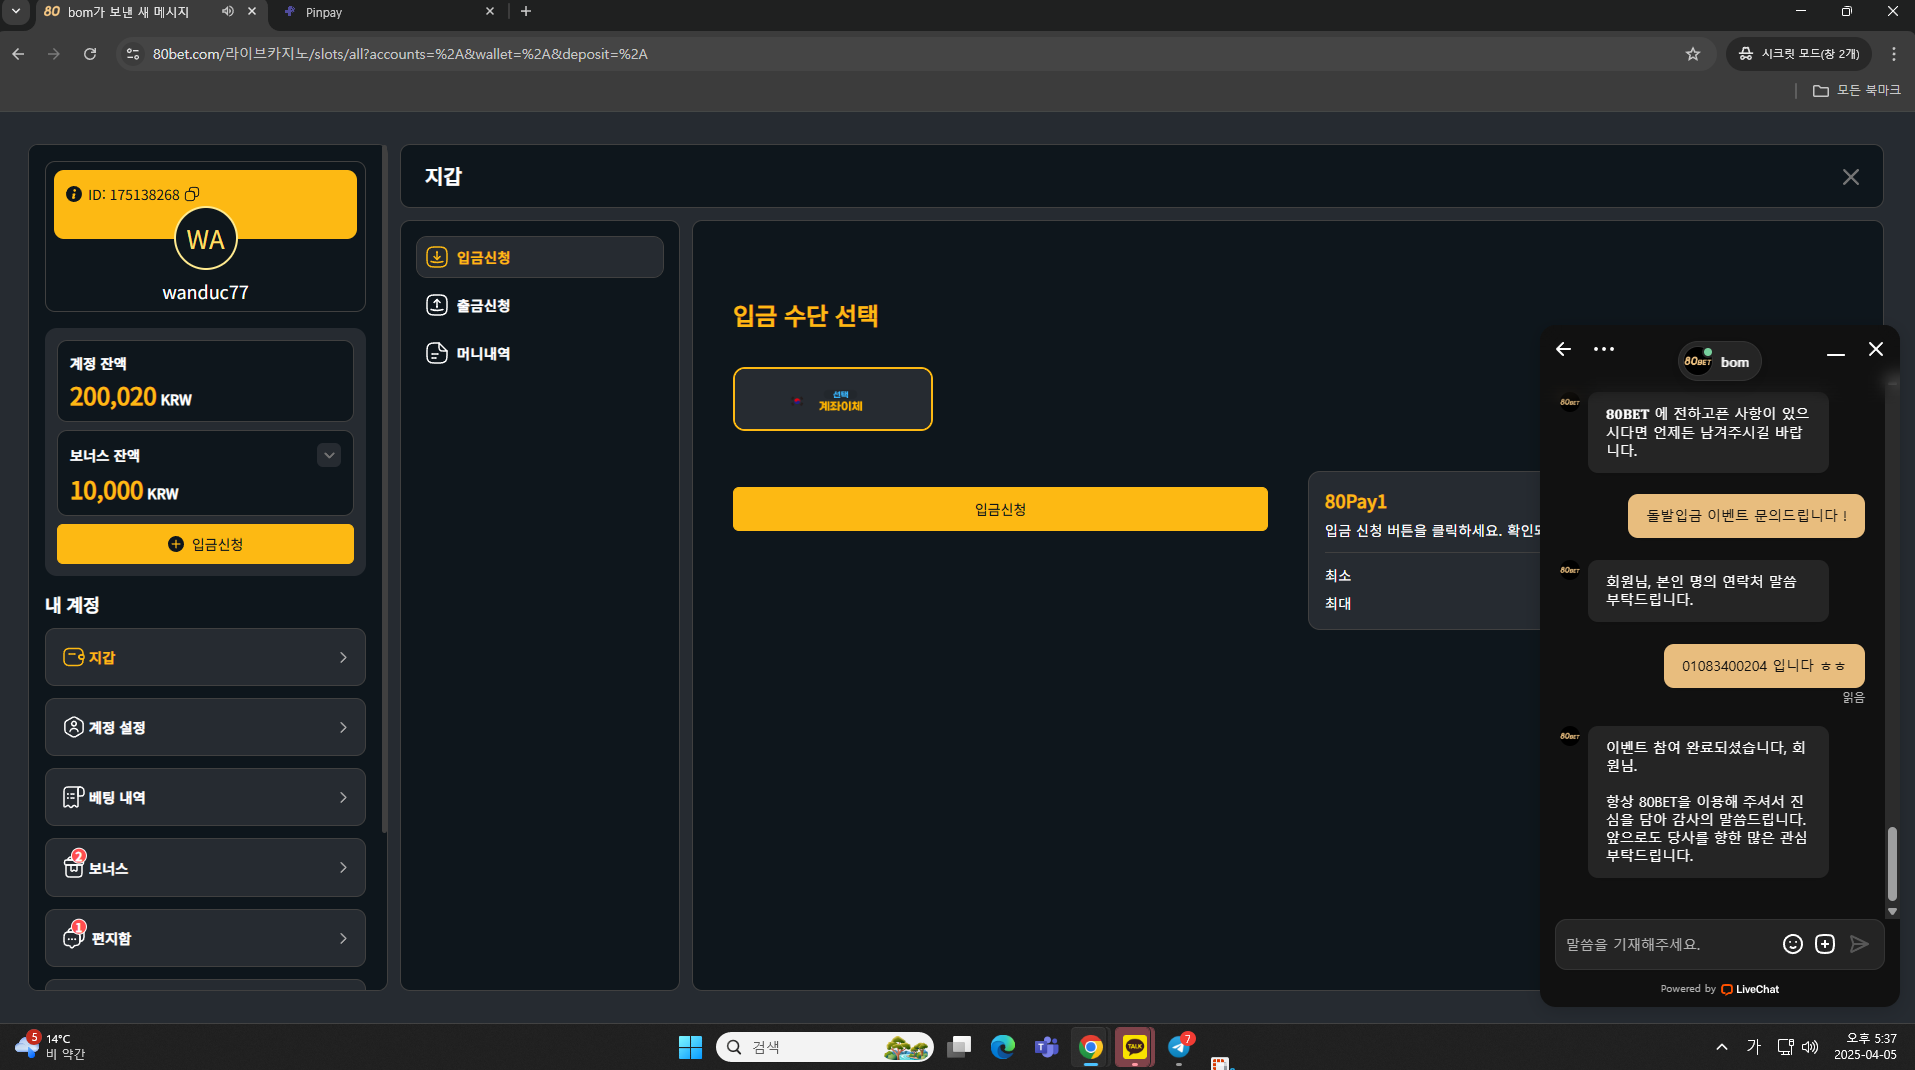1915x1070 pixels.
Task: Copy the user ID 175138268
Action: 192,194
